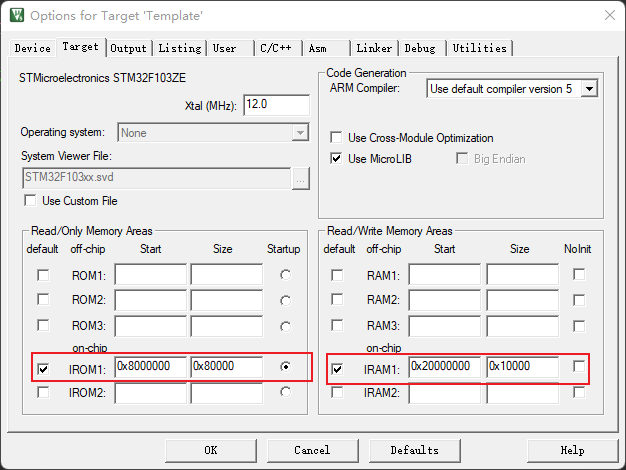Check the ROM1 default checkbox
This screenshot has width=626, height=470.
pos(43,275)
